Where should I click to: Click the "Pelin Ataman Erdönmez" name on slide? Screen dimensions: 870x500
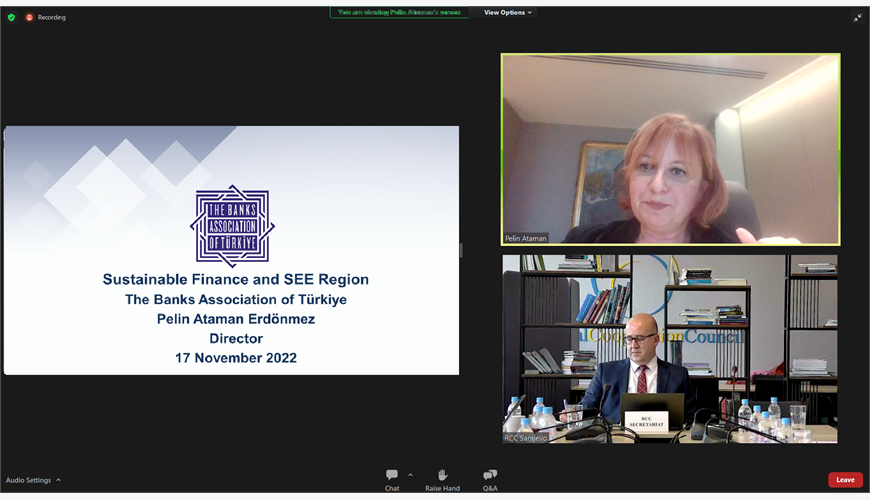[236, 319]
